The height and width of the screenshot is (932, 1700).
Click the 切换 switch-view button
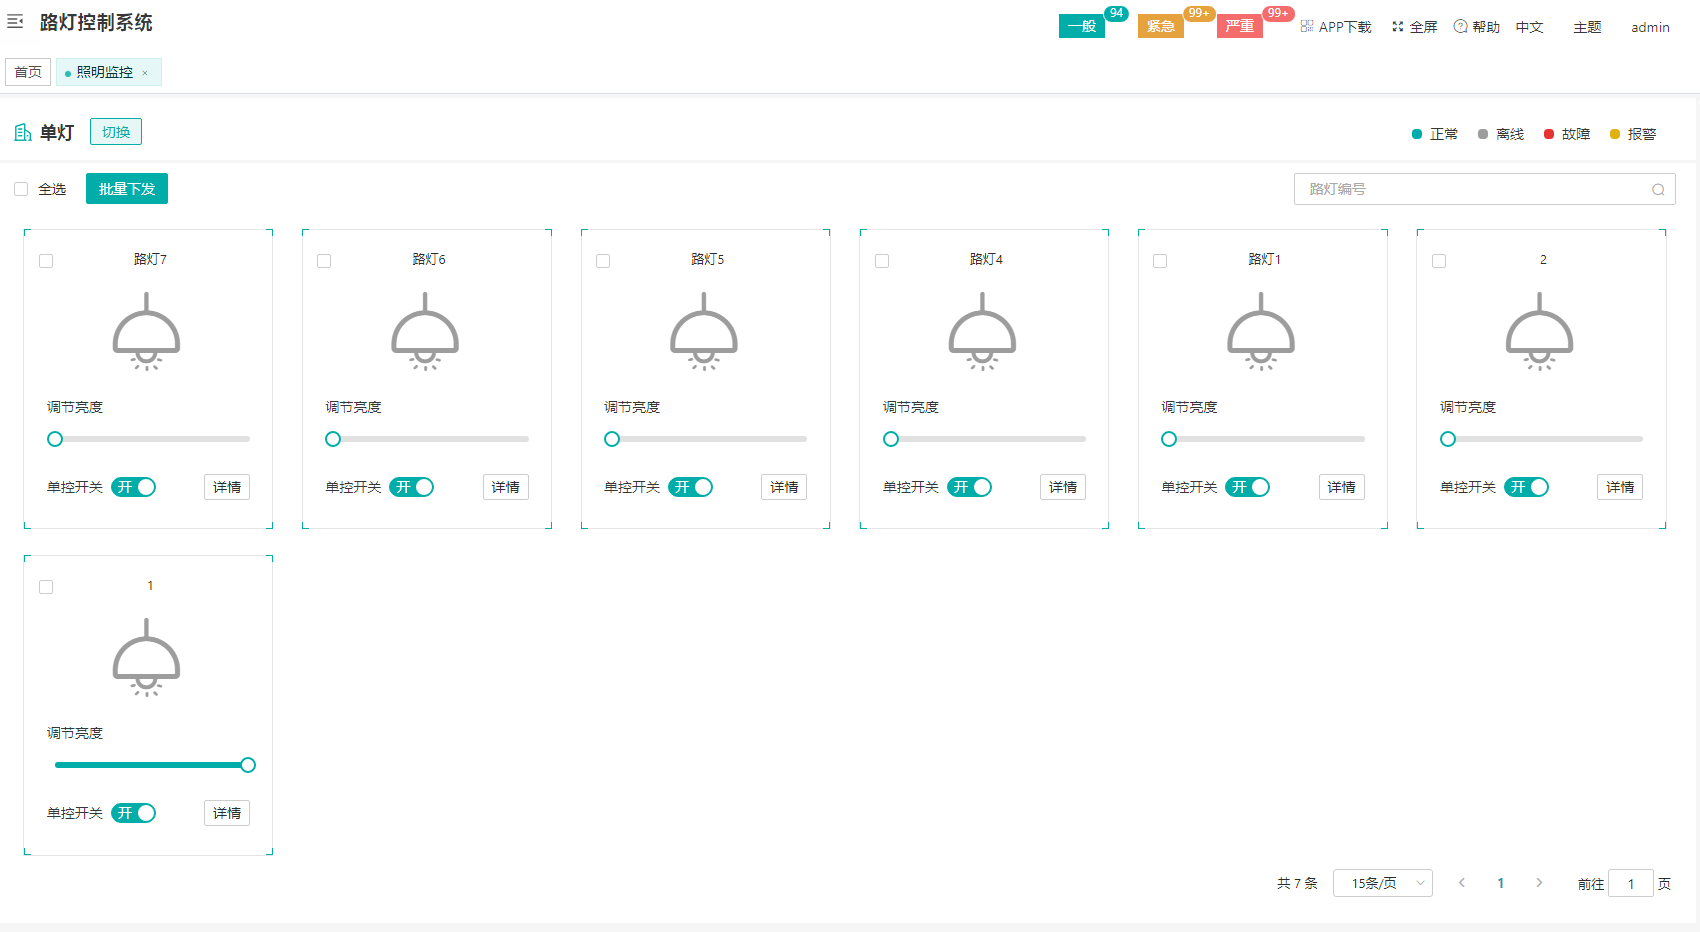point(116,132)
